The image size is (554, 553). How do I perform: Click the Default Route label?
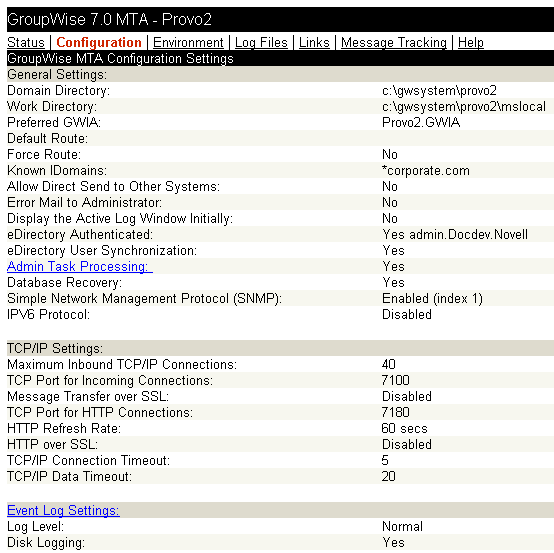[47, 138]
